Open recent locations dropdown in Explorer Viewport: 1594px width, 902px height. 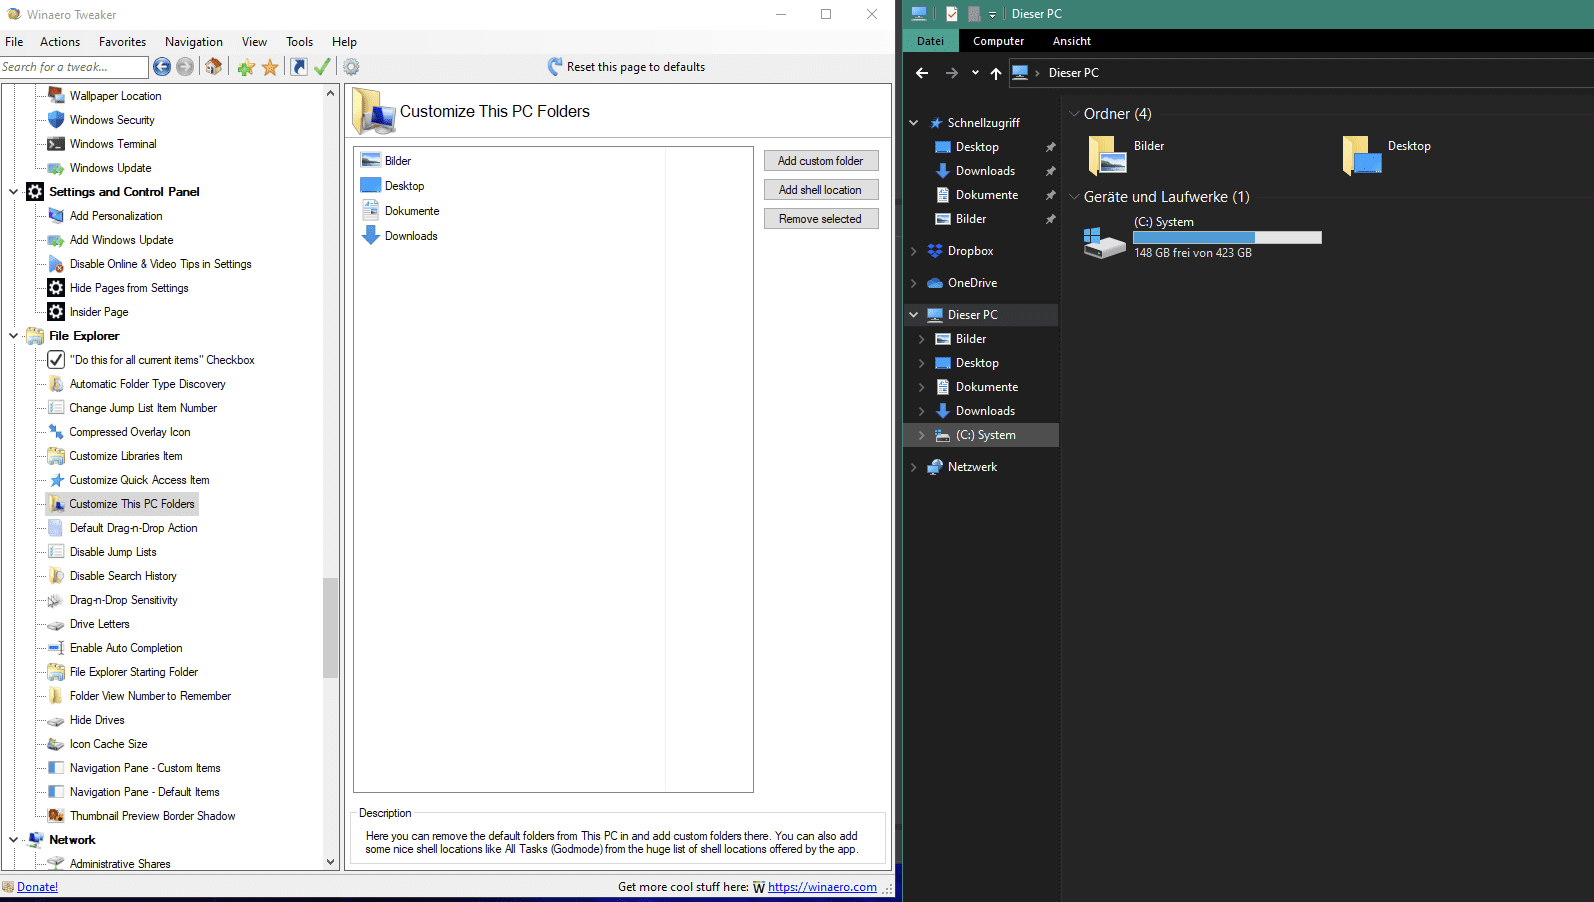[x=975, y=73]
